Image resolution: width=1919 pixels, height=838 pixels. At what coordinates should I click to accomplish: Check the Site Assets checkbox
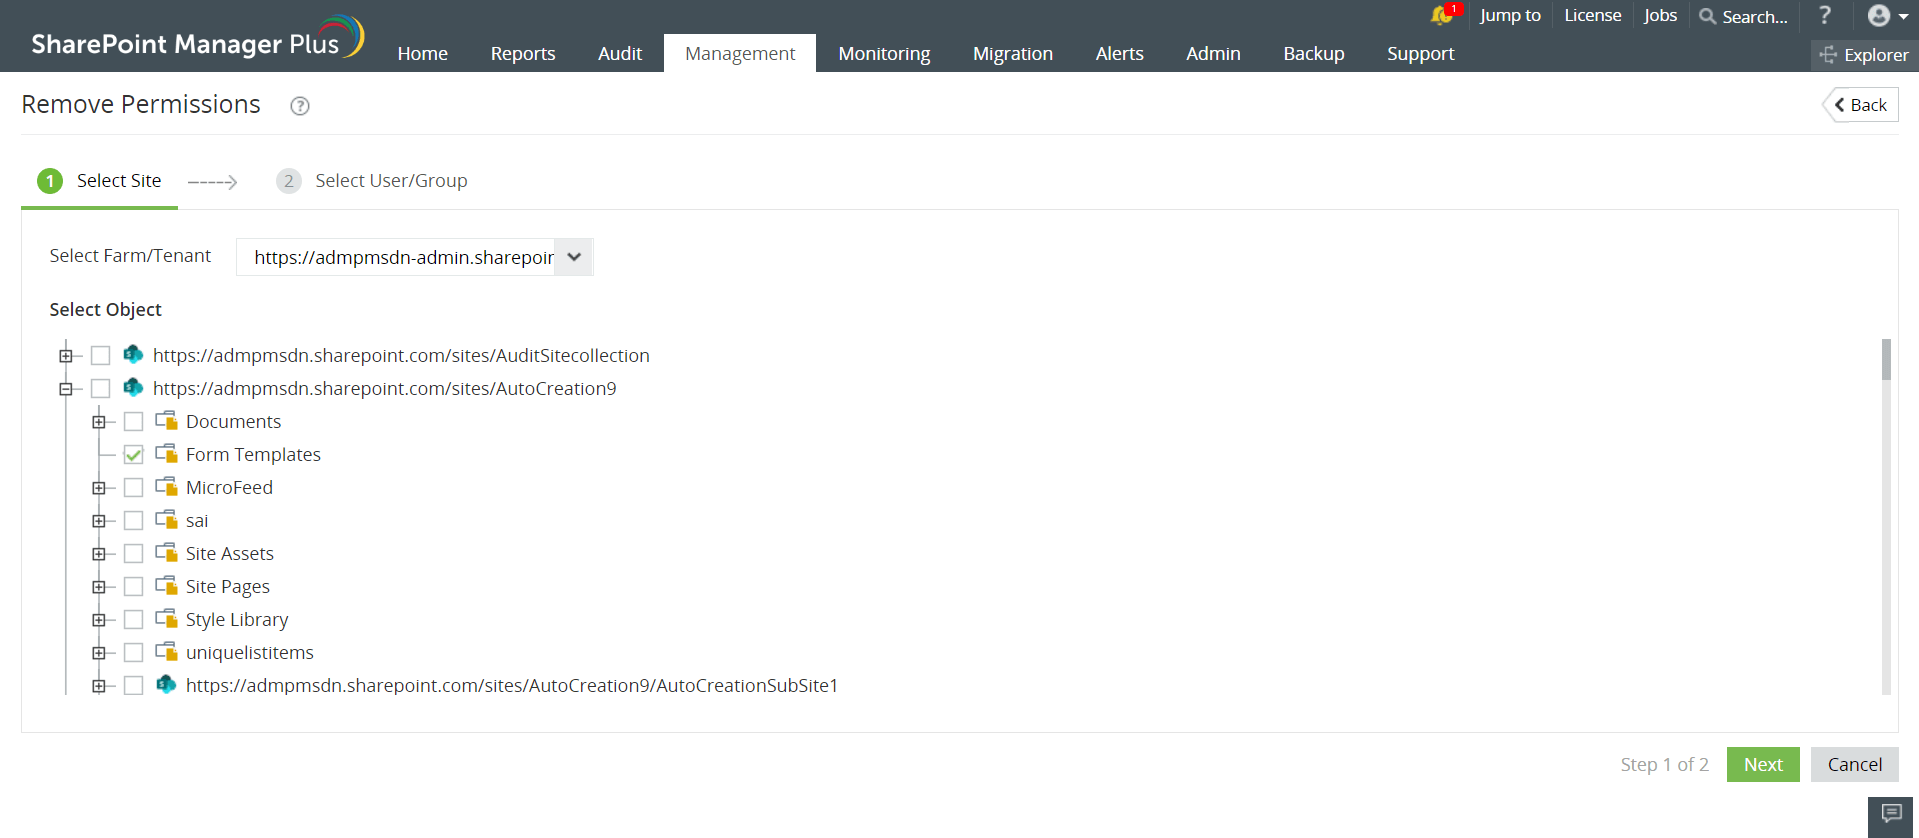(133, 553)
